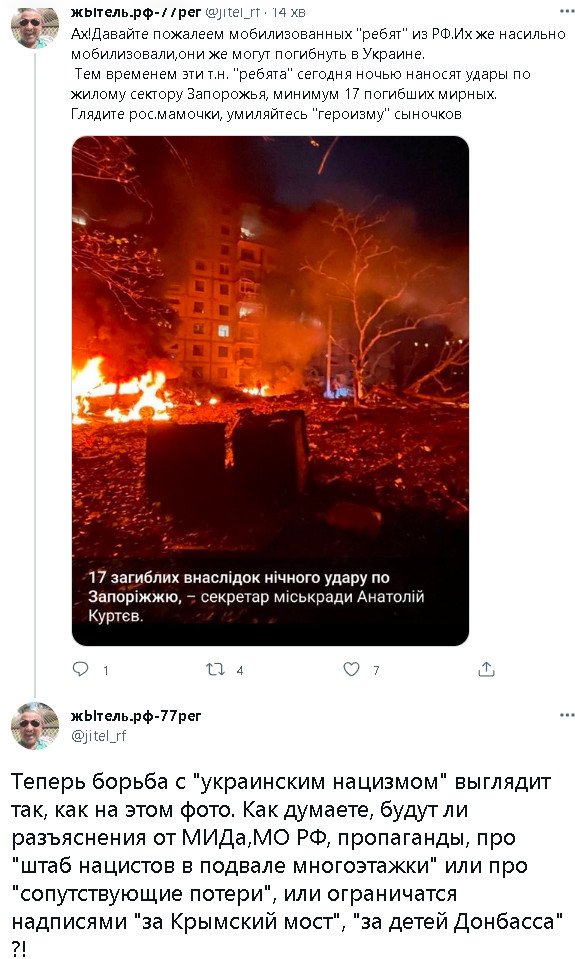Click the reply speech bubble icon

pos(80,669)
